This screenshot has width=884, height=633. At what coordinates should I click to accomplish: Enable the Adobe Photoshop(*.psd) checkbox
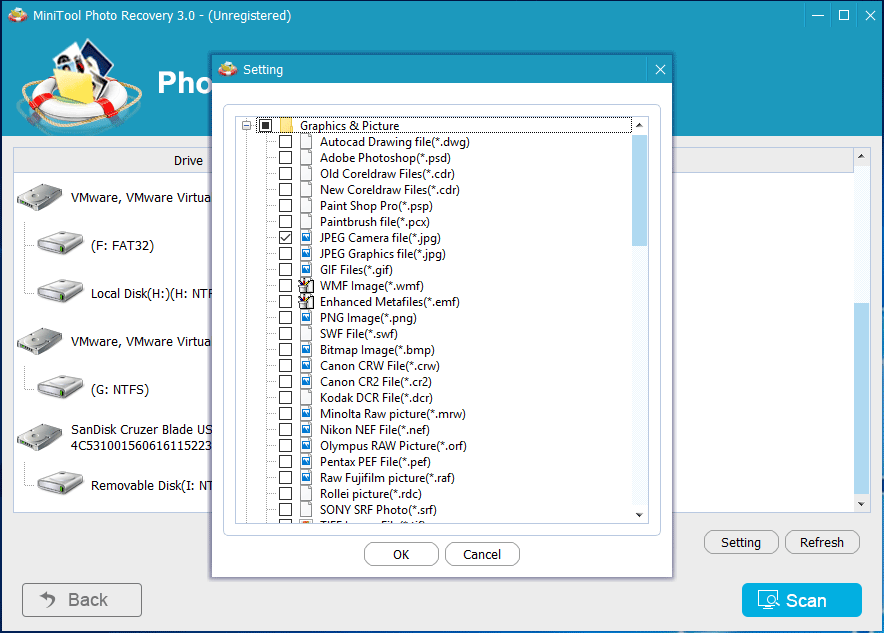(286, 157)
